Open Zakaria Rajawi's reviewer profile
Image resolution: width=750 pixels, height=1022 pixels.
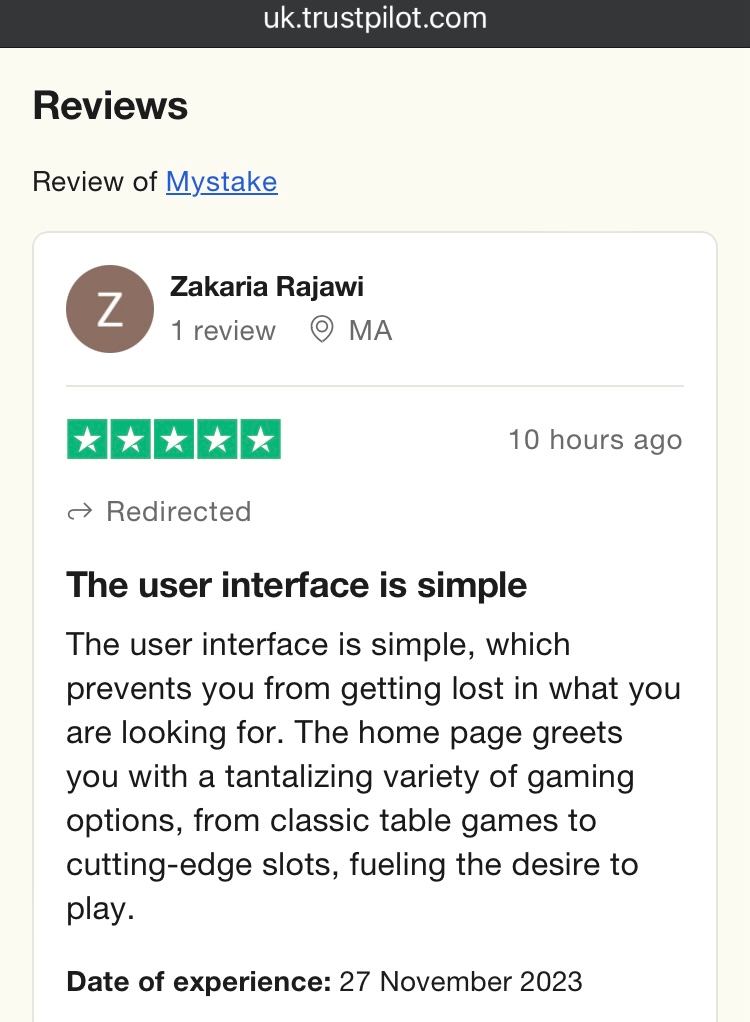click(267, 287)
